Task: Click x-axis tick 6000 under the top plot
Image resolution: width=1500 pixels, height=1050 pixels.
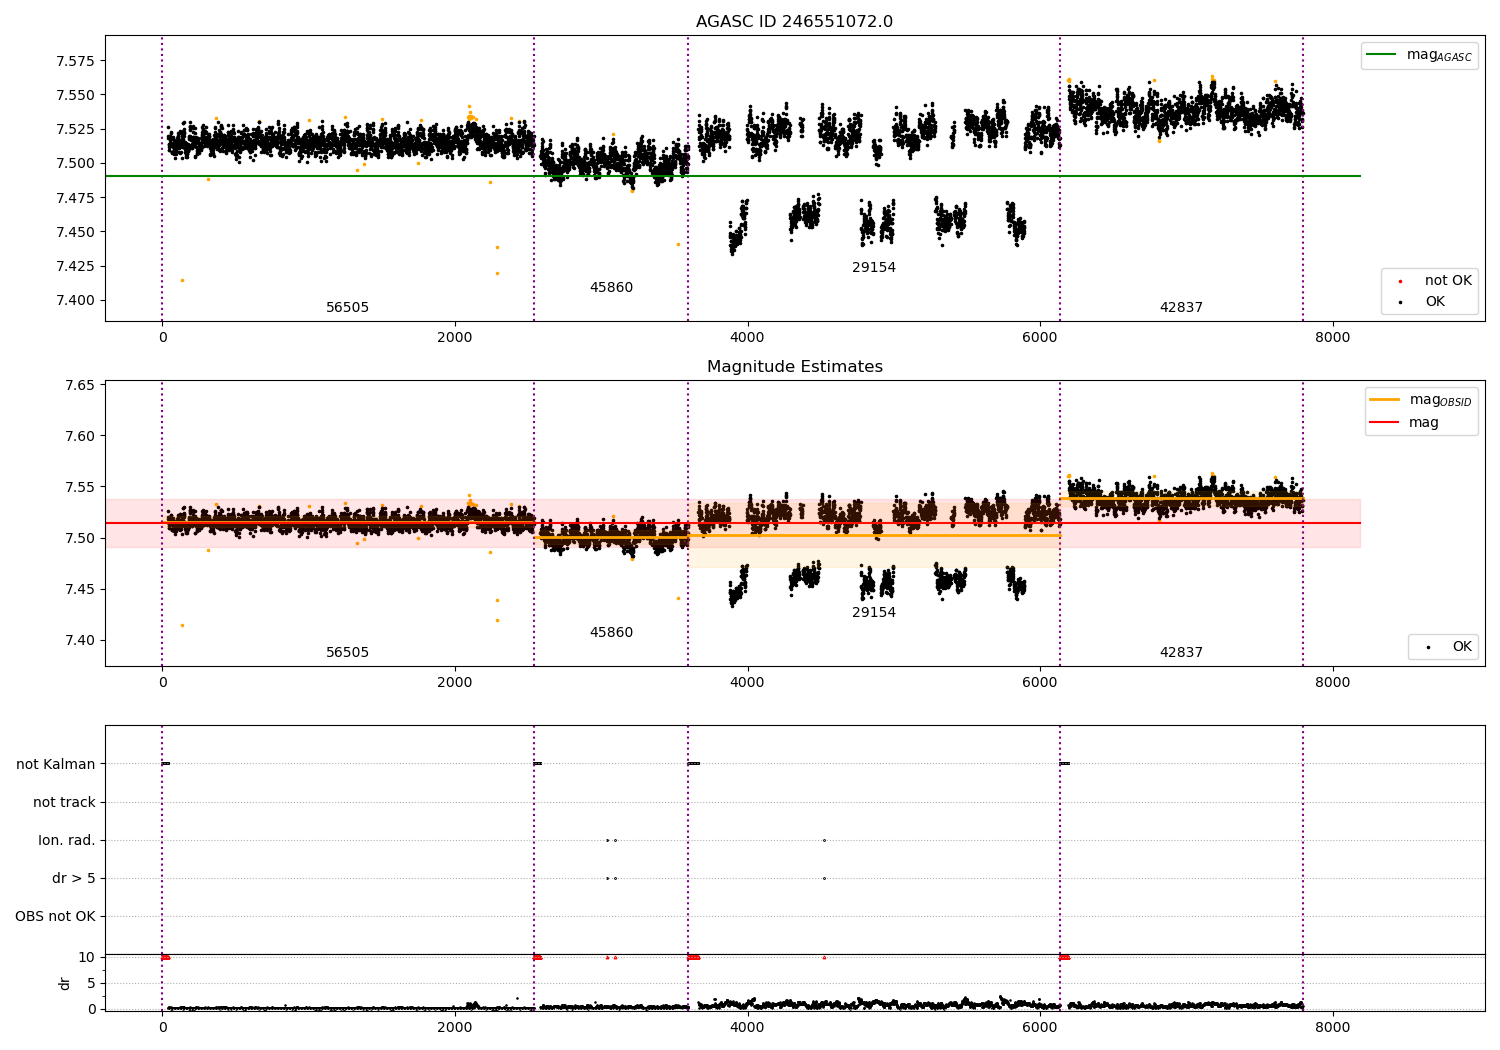Action: 1040,338
